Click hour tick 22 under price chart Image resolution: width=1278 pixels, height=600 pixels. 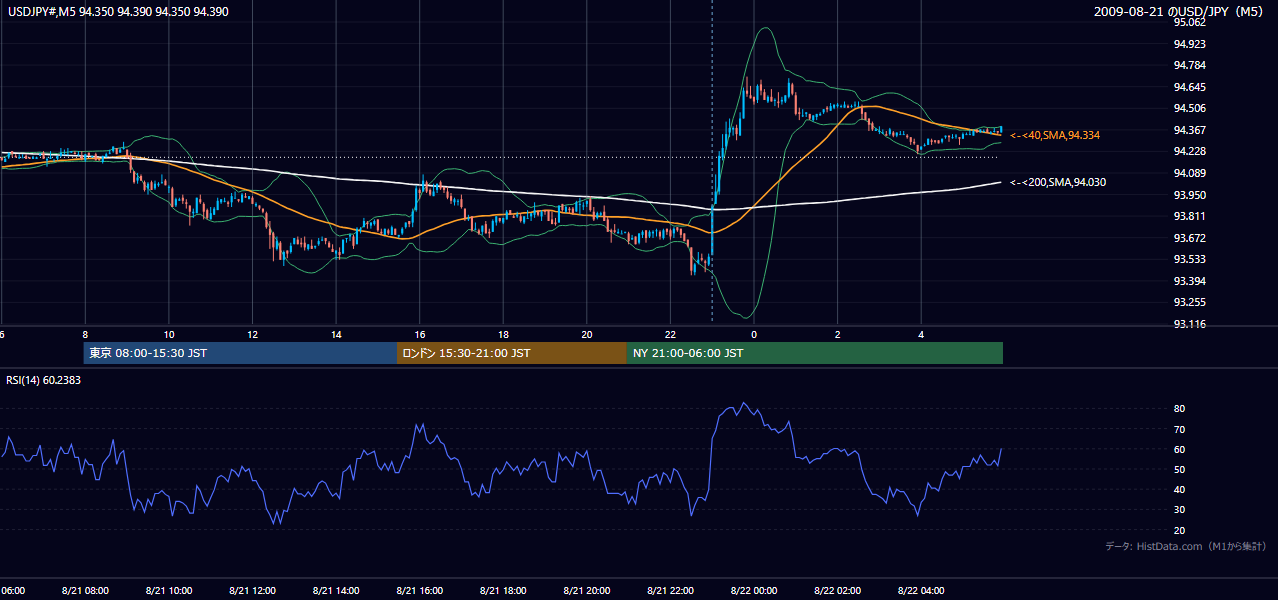(x=670, y=335)
